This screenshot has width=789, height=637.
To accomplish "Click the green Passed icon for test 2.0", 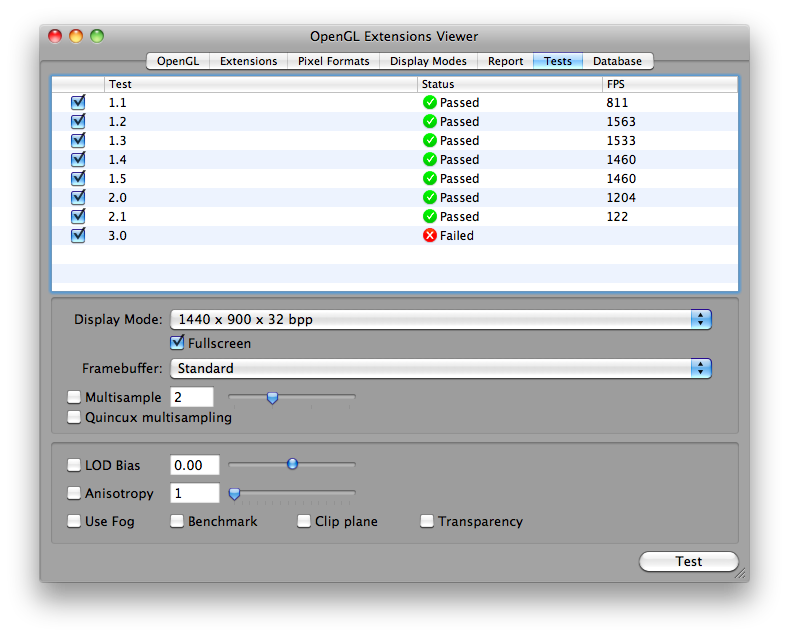I will (430, 197).
